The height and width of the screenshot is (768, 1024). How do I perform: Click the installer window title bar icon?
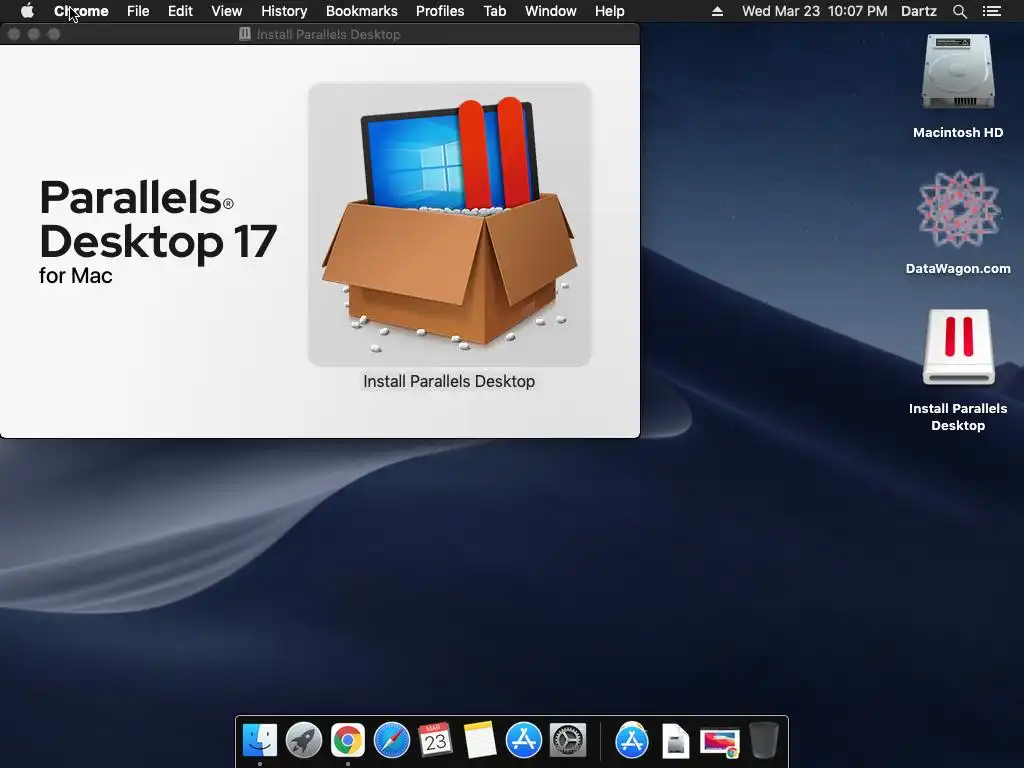coord(245,34)
